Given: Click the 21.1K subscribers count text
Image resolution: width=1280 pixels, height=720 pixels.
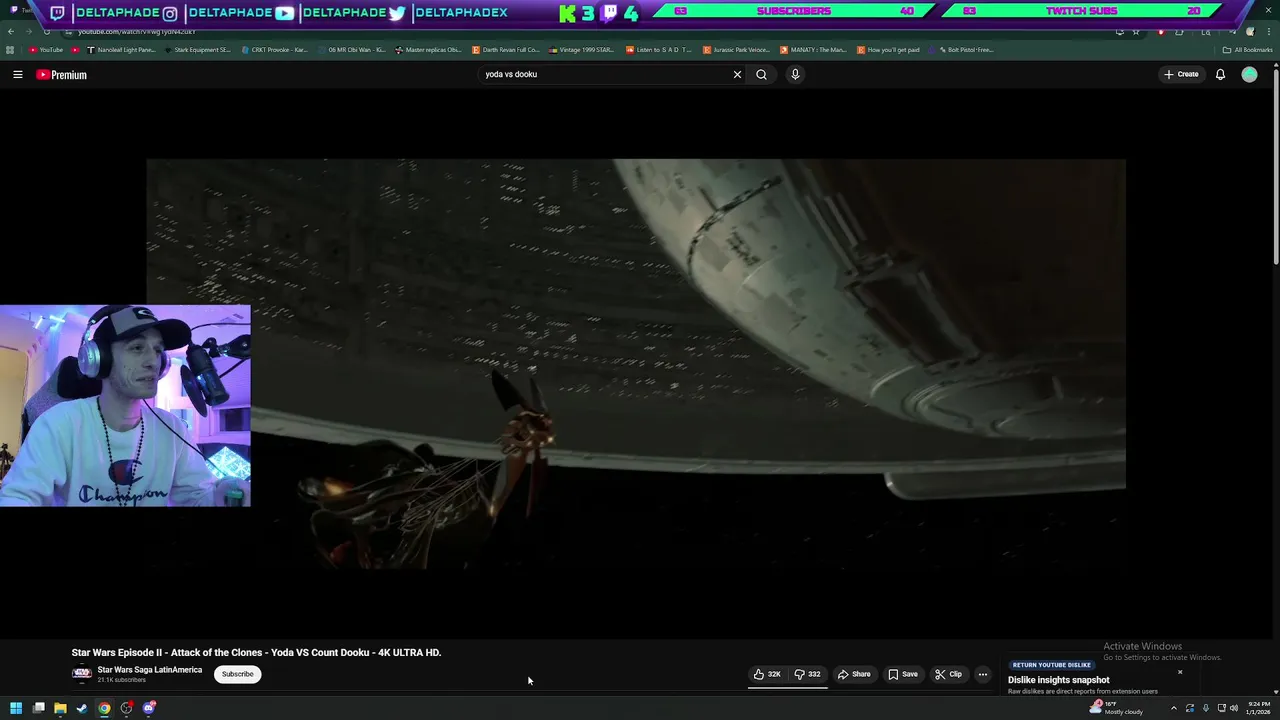Looking at the screenshot, I should [x=121, y=680].
